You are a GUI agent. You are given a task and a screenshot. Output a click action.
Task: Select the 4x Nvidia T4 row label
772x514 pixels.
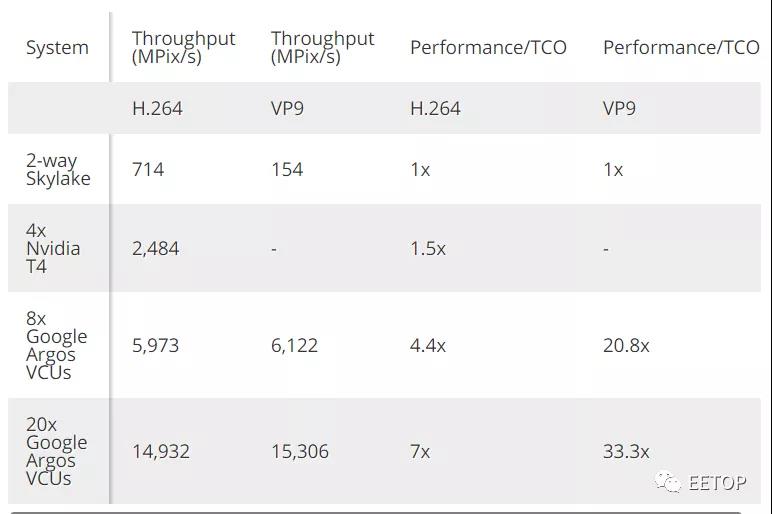(x=53, y=248)
